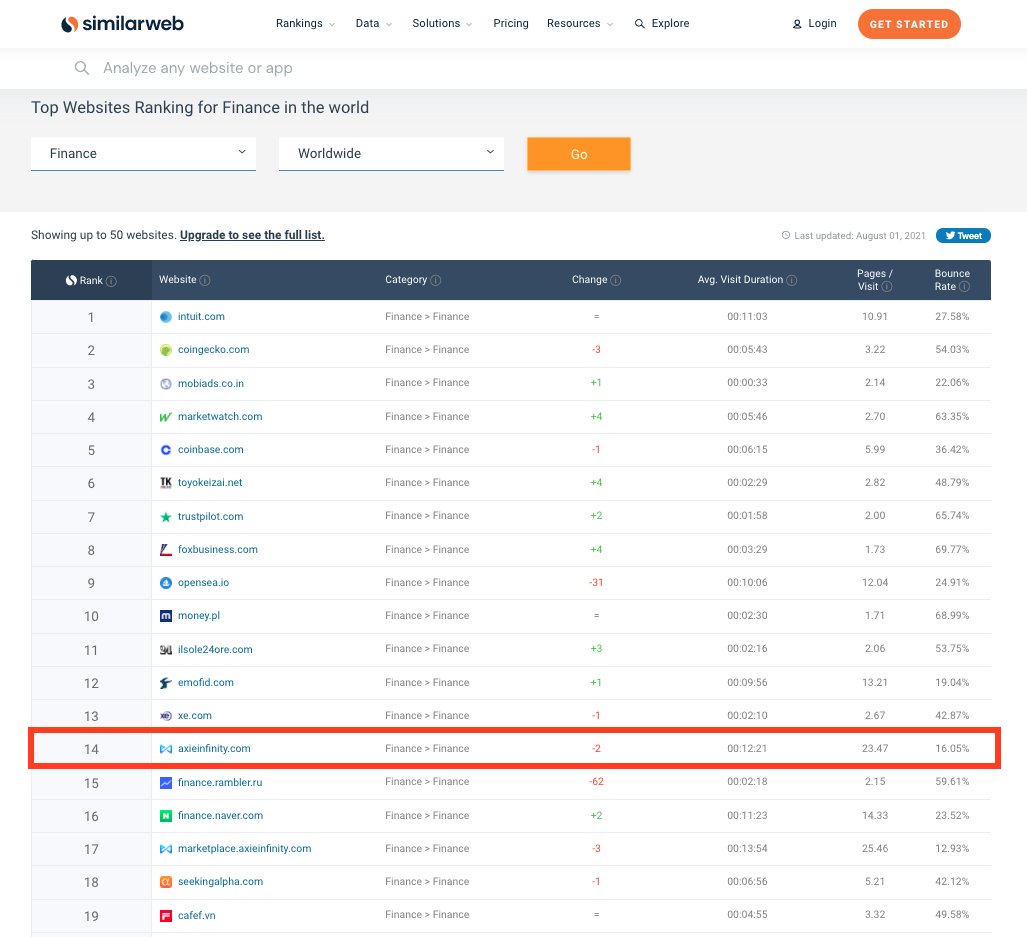The height and width of the screenshot is (937, 1027).
Task: Click Upgrade to see the full list
Action: coord(252,235)
